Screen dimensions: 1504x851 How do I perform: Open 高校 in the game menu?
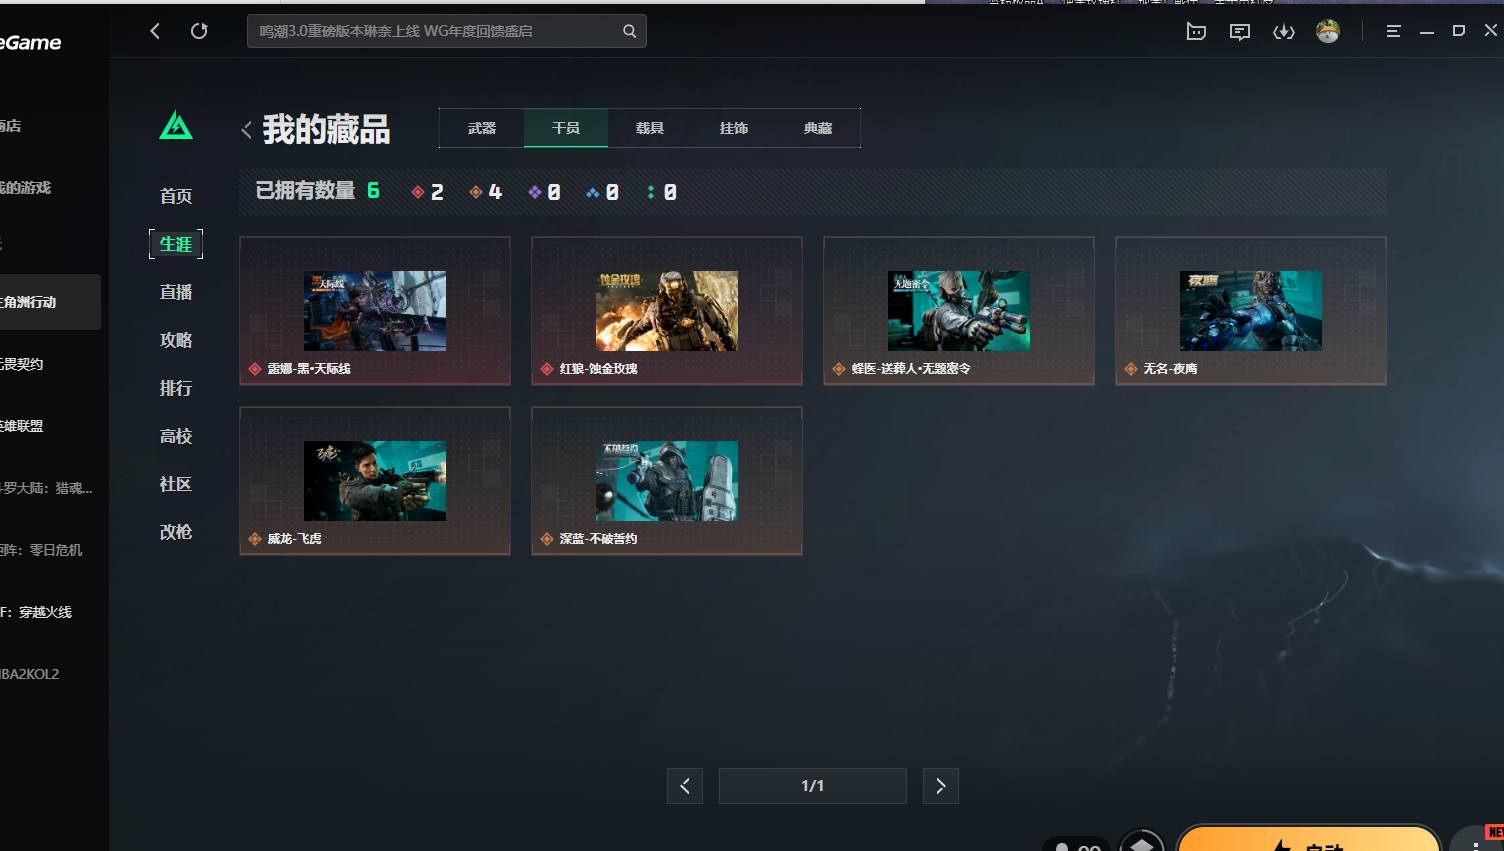pyautogui.click(x=176, y=436)
